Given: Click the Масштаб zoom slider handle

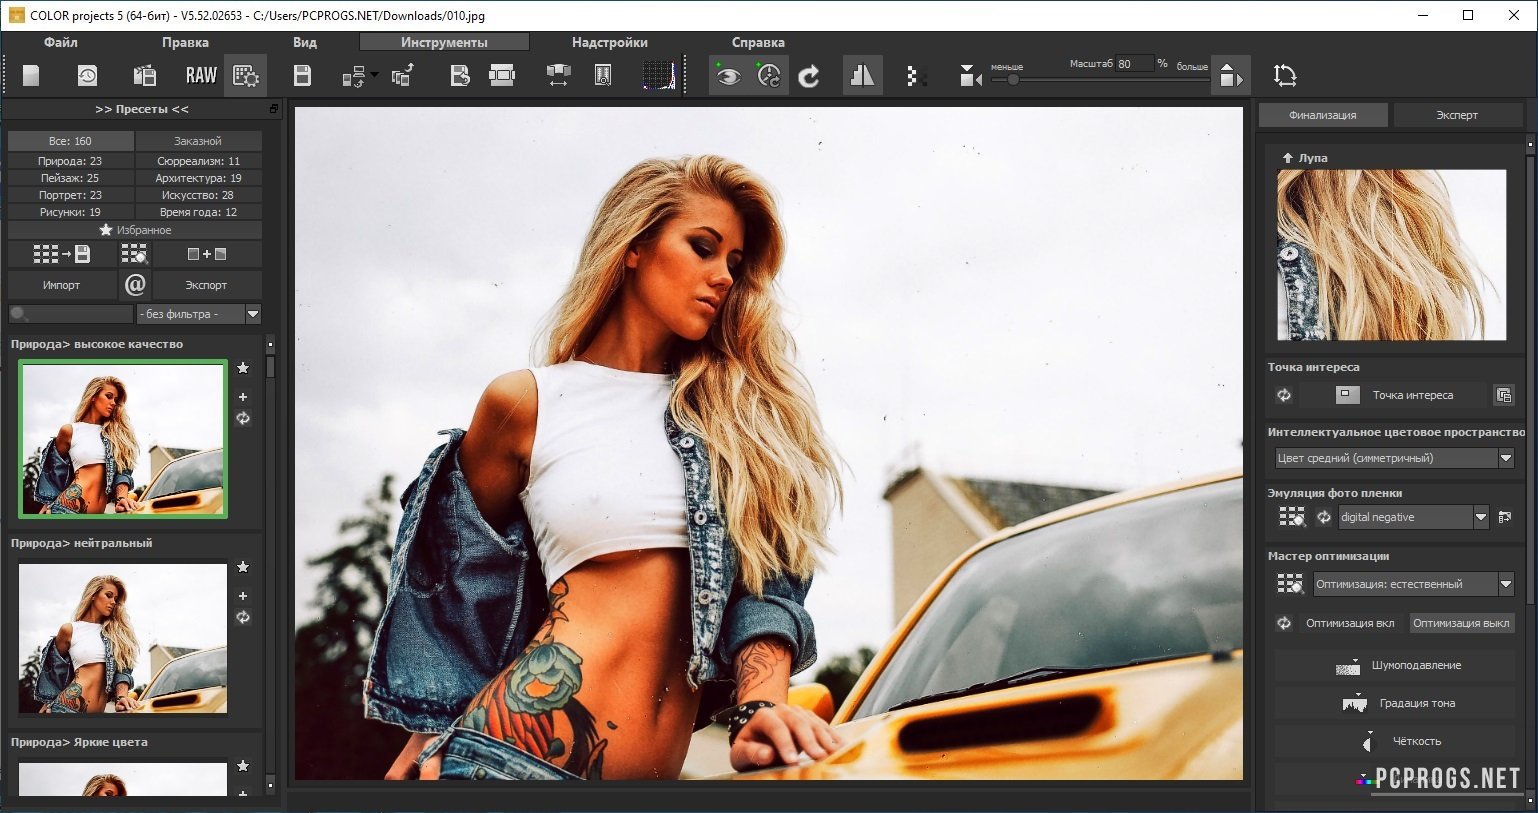Looking at the screenshot, I should [x=1013, y=80].
